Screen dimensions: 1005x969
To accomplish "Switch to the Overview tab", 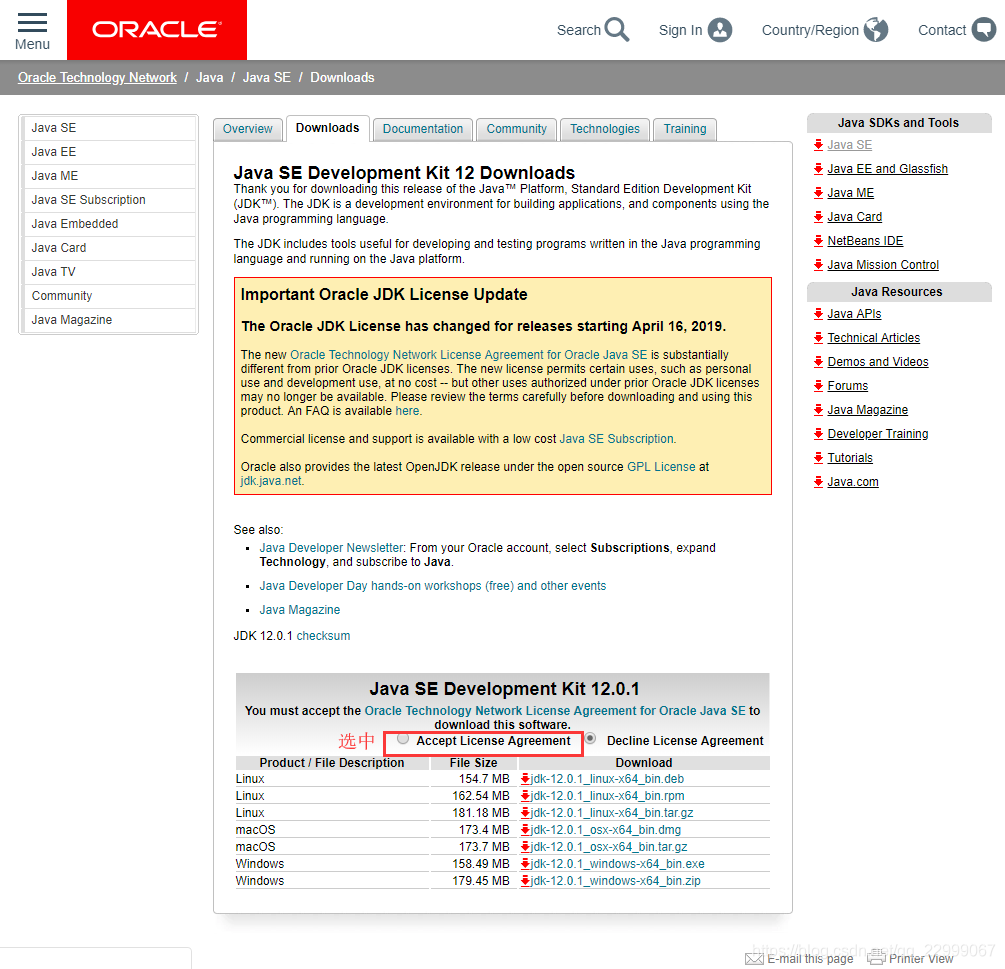I will click(247, 129).
